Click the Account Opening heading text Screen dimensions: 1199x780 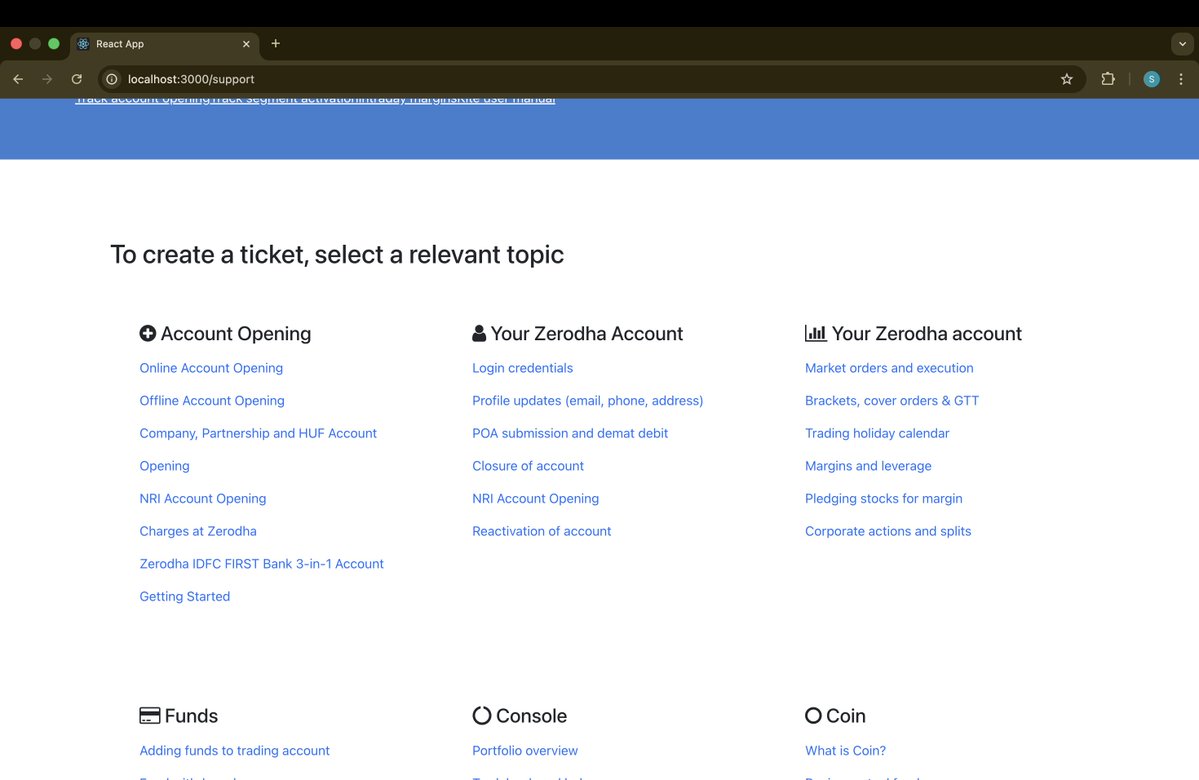pyautogui.click(x=236, y=333)
